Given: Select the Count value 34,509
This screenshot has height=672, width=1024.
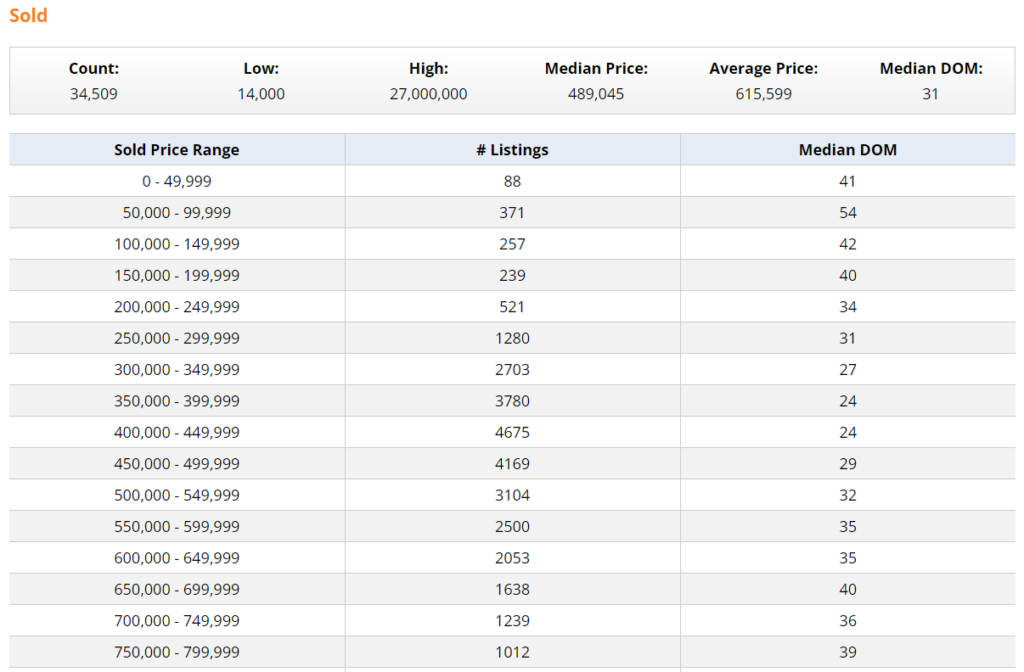Looking at the screenshot, I should [x=94, y=94].
